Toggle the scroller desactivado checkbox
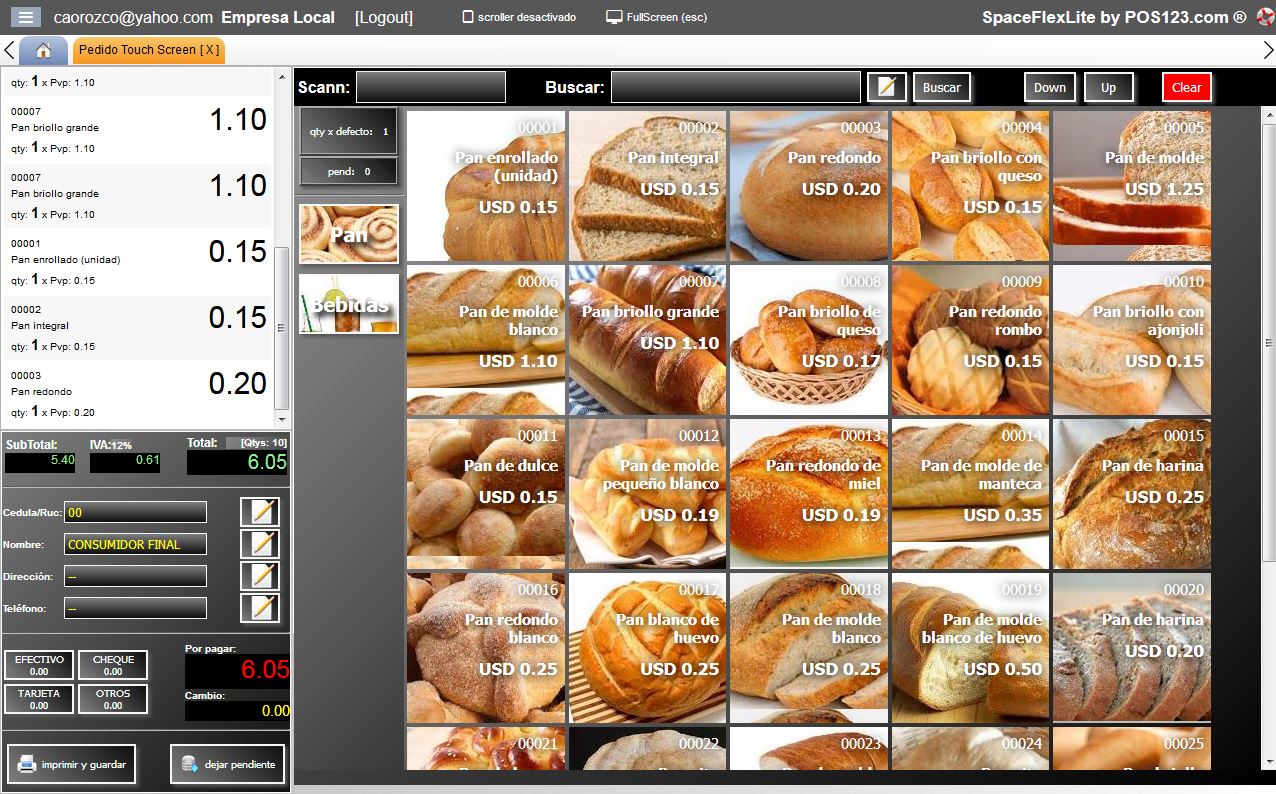 pos(468,17)
